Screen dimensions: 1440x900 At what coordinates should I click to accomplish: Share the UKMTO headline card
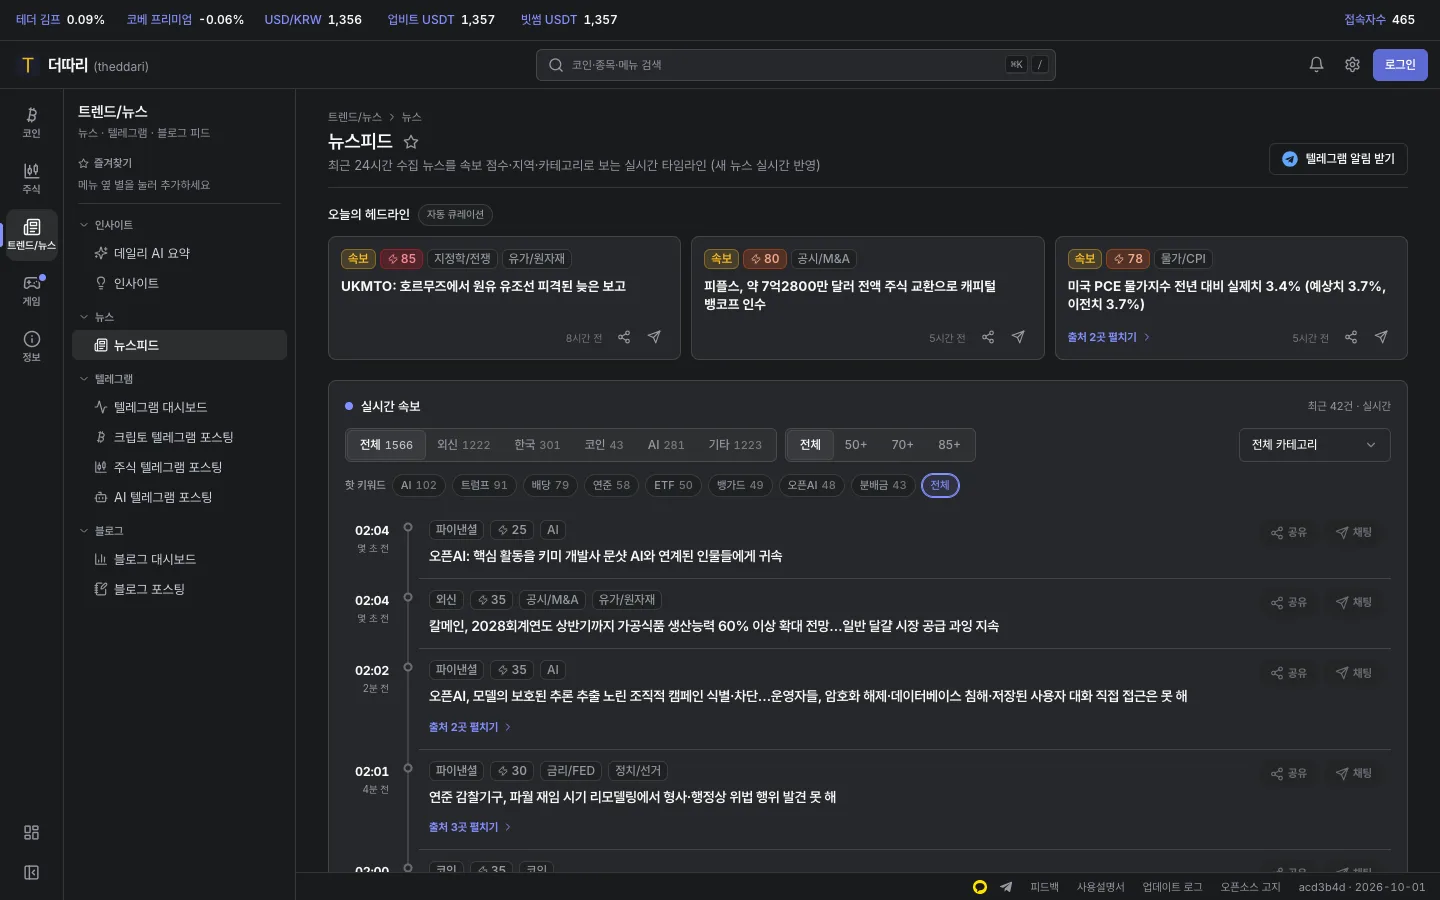[624, 337]
